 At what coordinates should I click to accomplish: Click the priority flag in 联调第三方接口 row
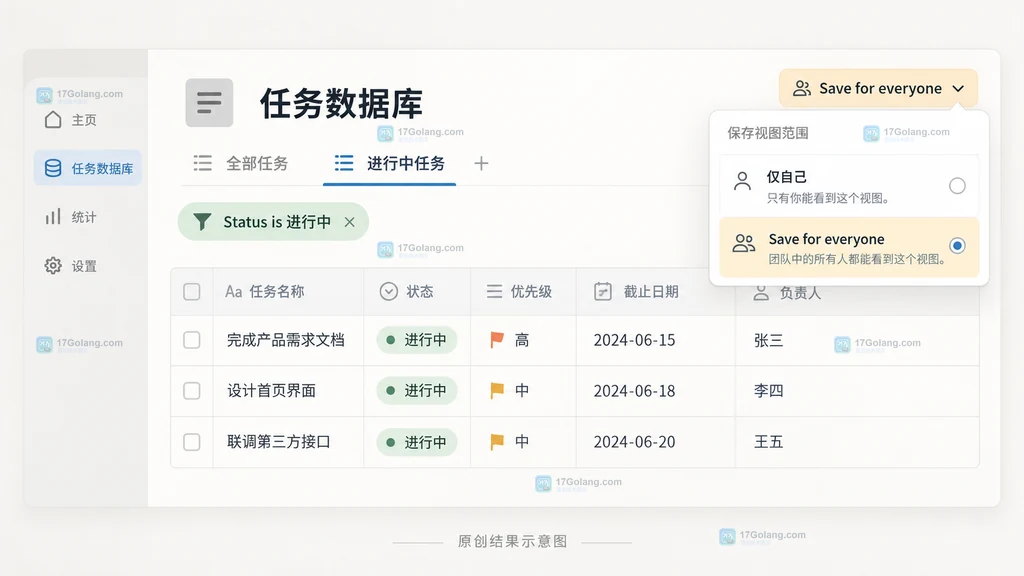(x=497, y=442)
